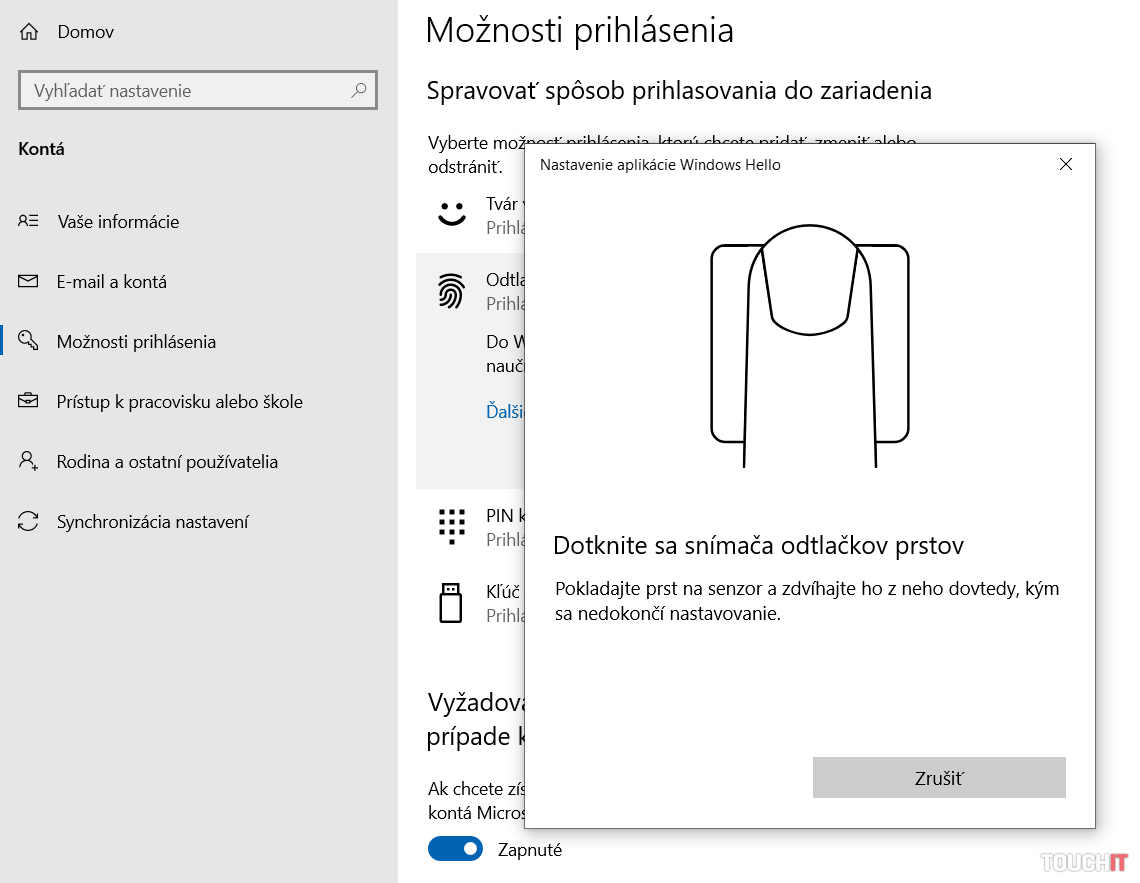
Task: Click the Synchronizácia nastavení sync arrows icon
Action: tap(28, 521)
